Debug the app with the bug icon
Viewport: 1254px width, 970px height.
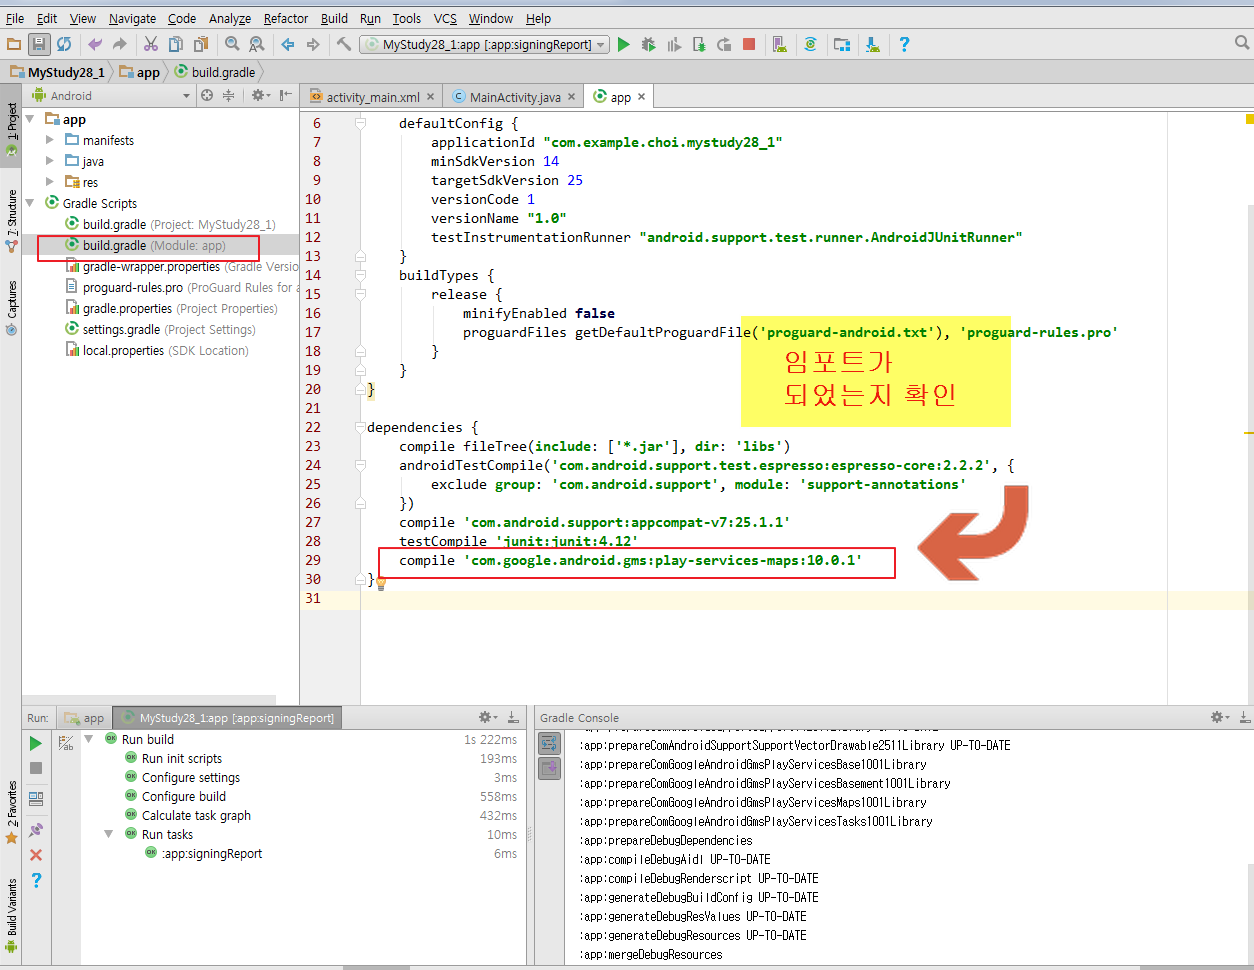[649, 44]
